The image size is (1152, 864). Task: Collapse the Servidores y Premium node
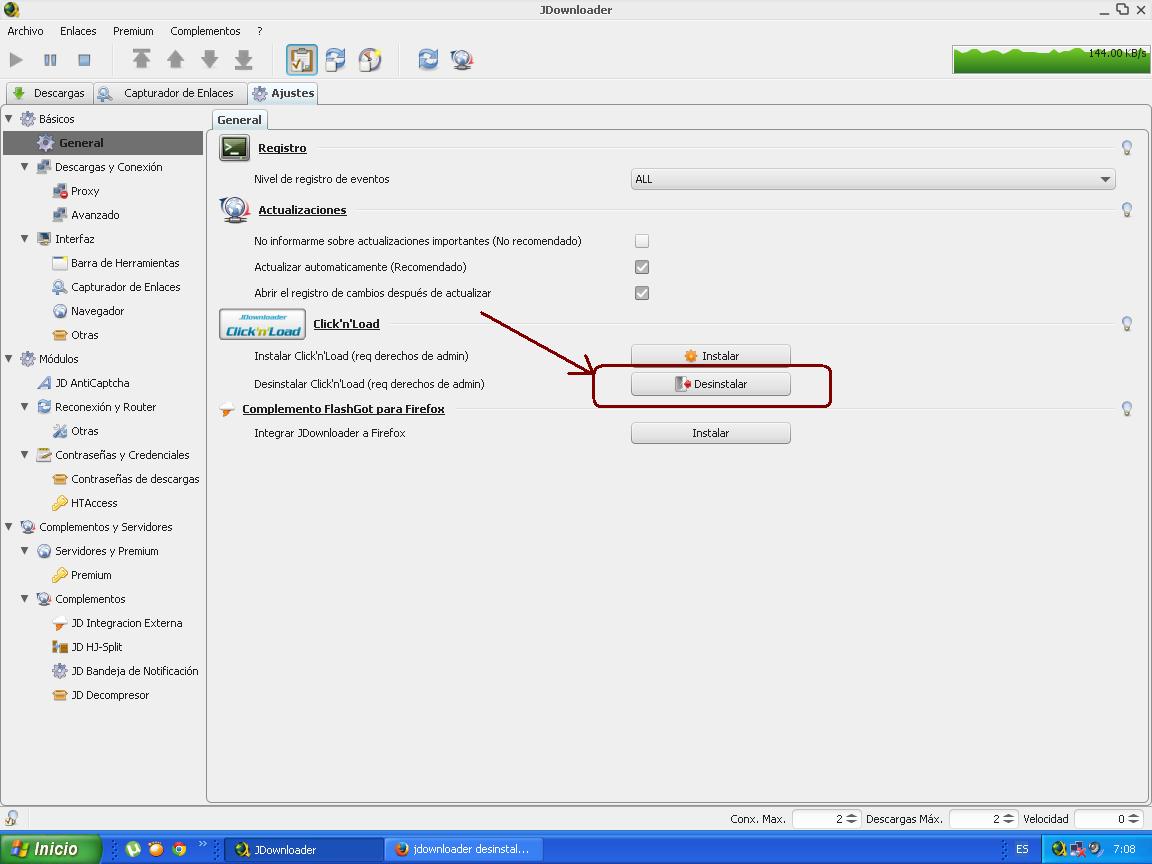(25, 551)
